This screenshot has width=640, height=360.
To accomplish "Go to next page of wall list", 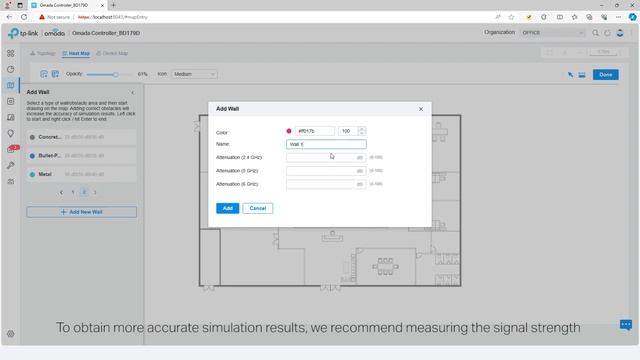I will [x=95, y=192].
